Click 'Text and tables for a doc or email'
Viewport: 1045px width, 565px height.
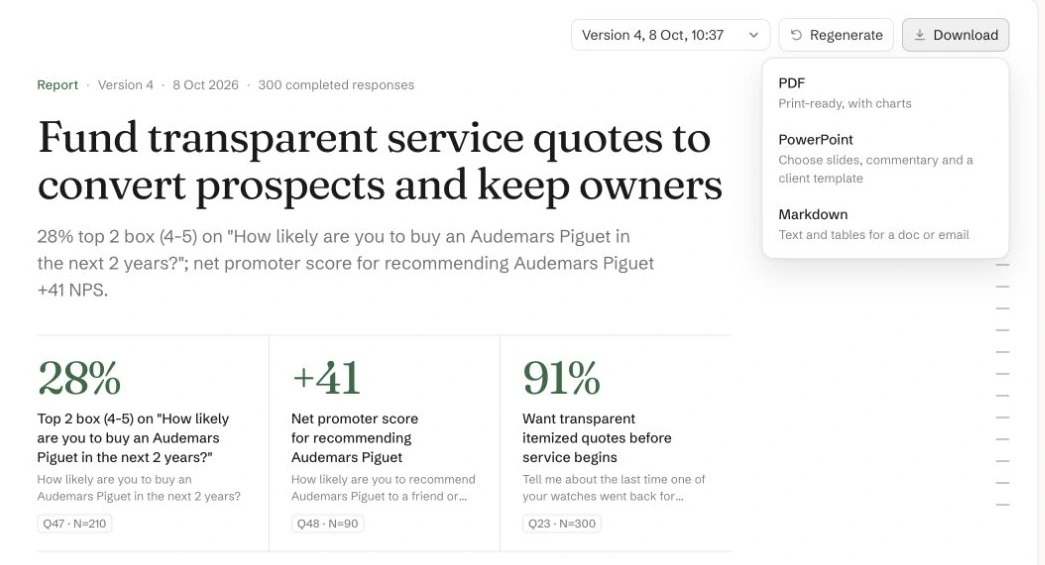pyautogui.click(x=874, y=235)
